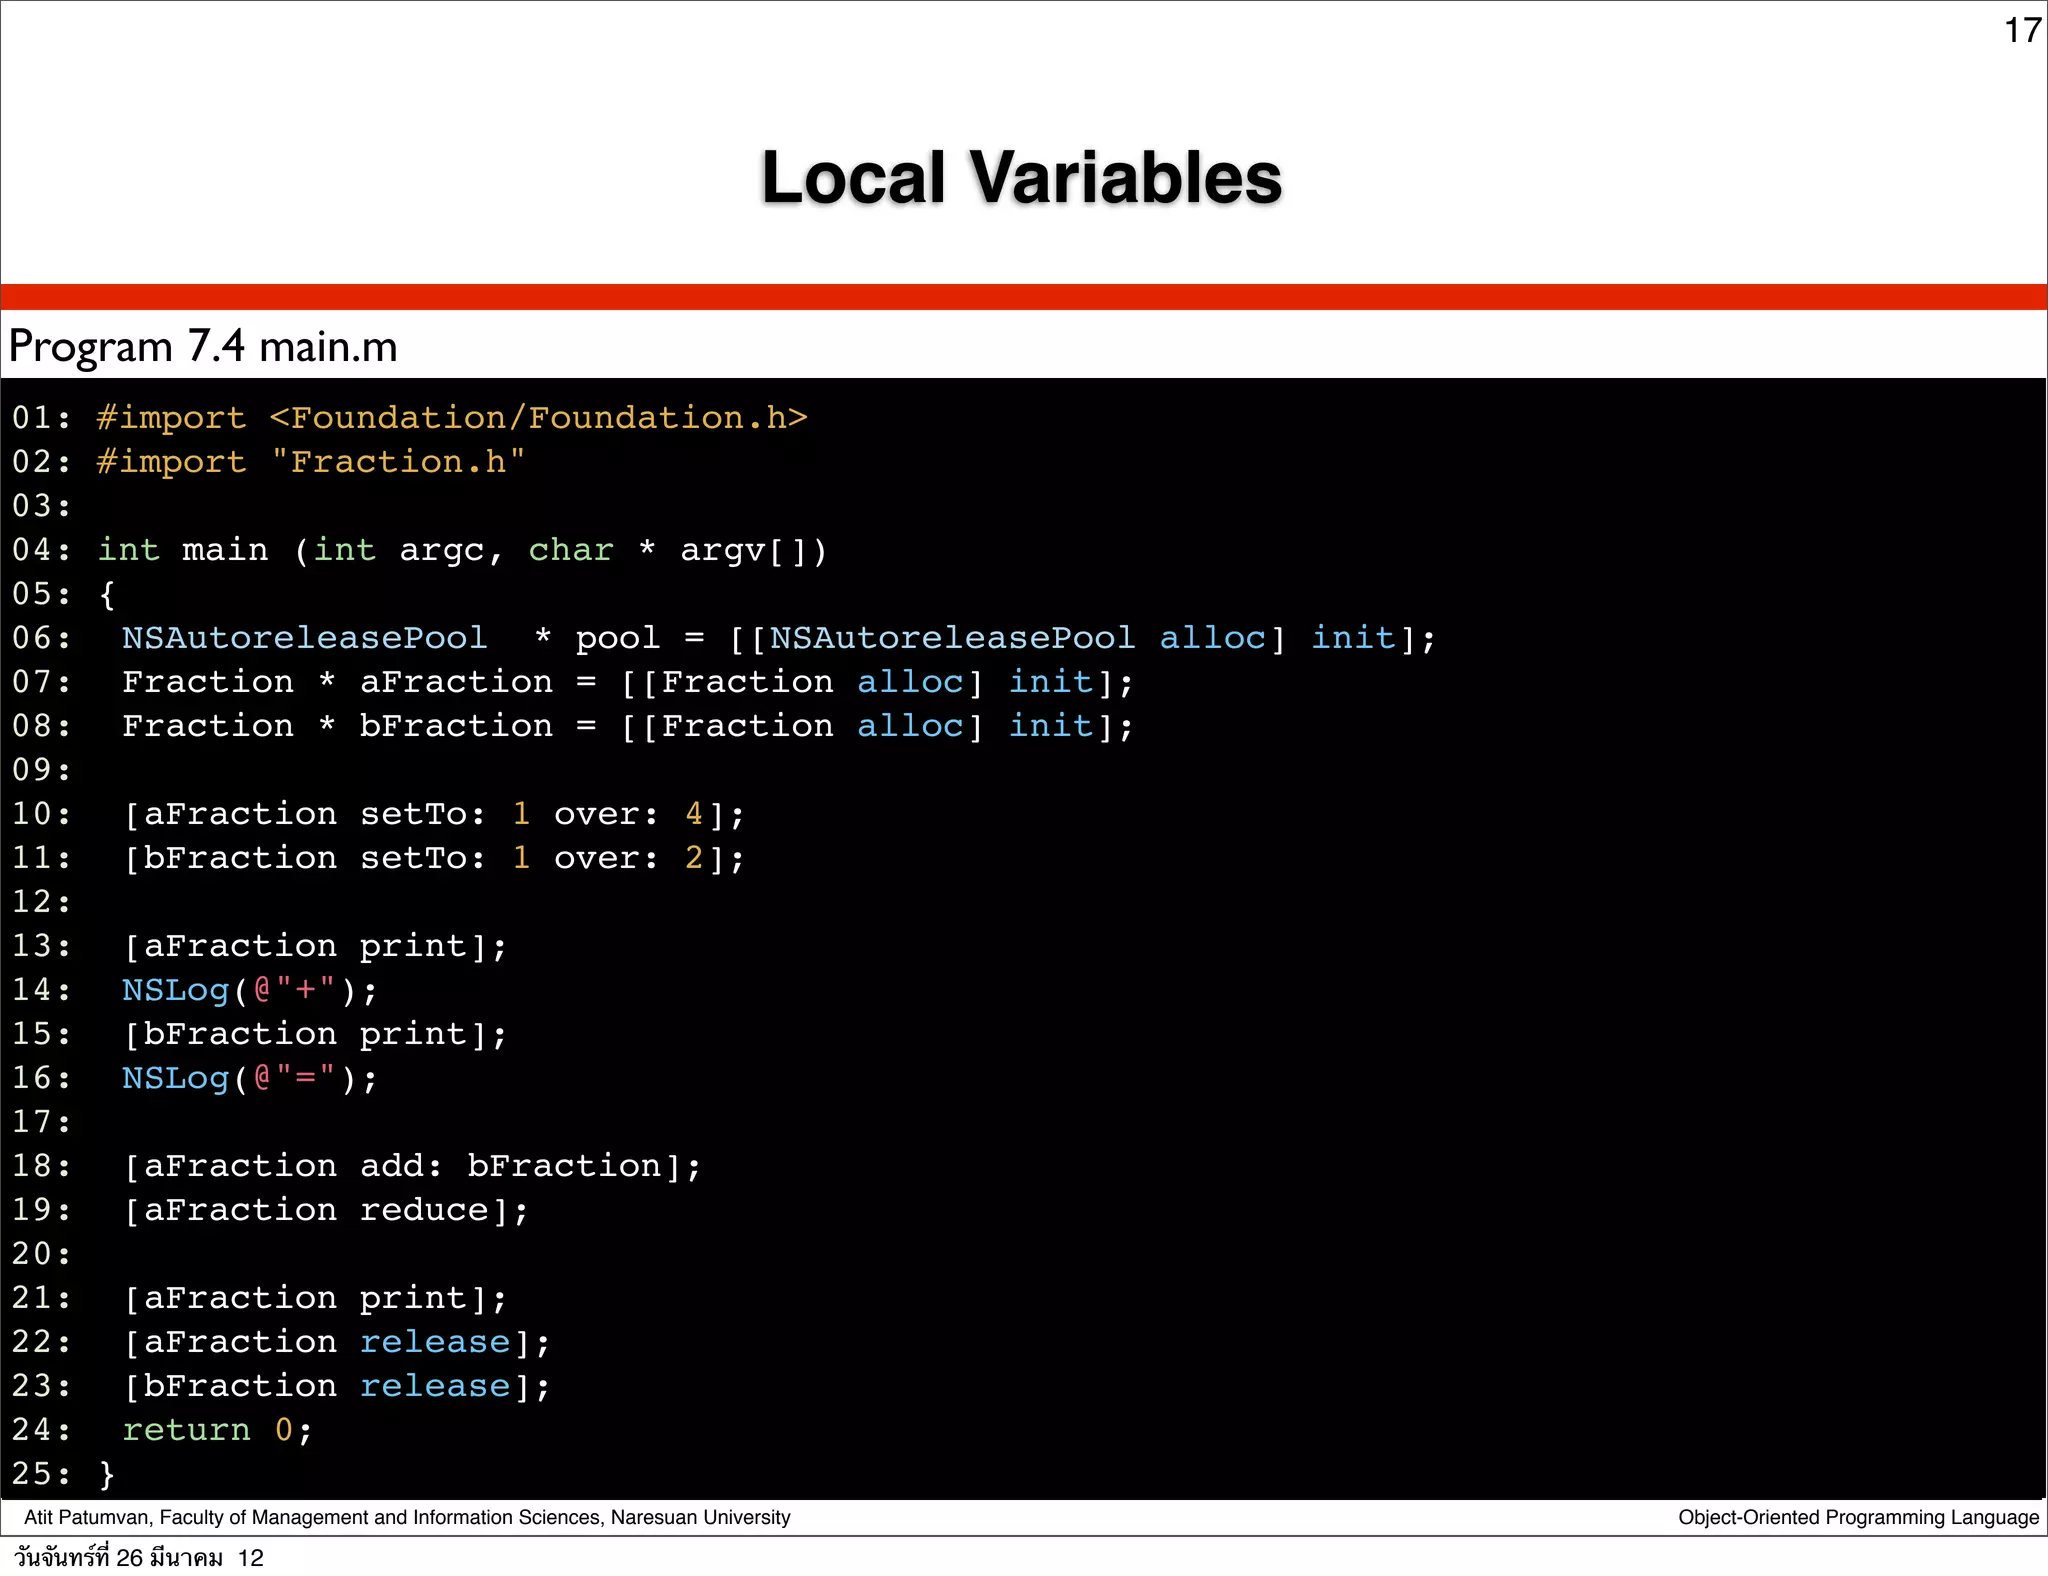Click the "Fraction.h" import text
The height and width of the screenshot is (1576, 2048).
coord(398,462)
